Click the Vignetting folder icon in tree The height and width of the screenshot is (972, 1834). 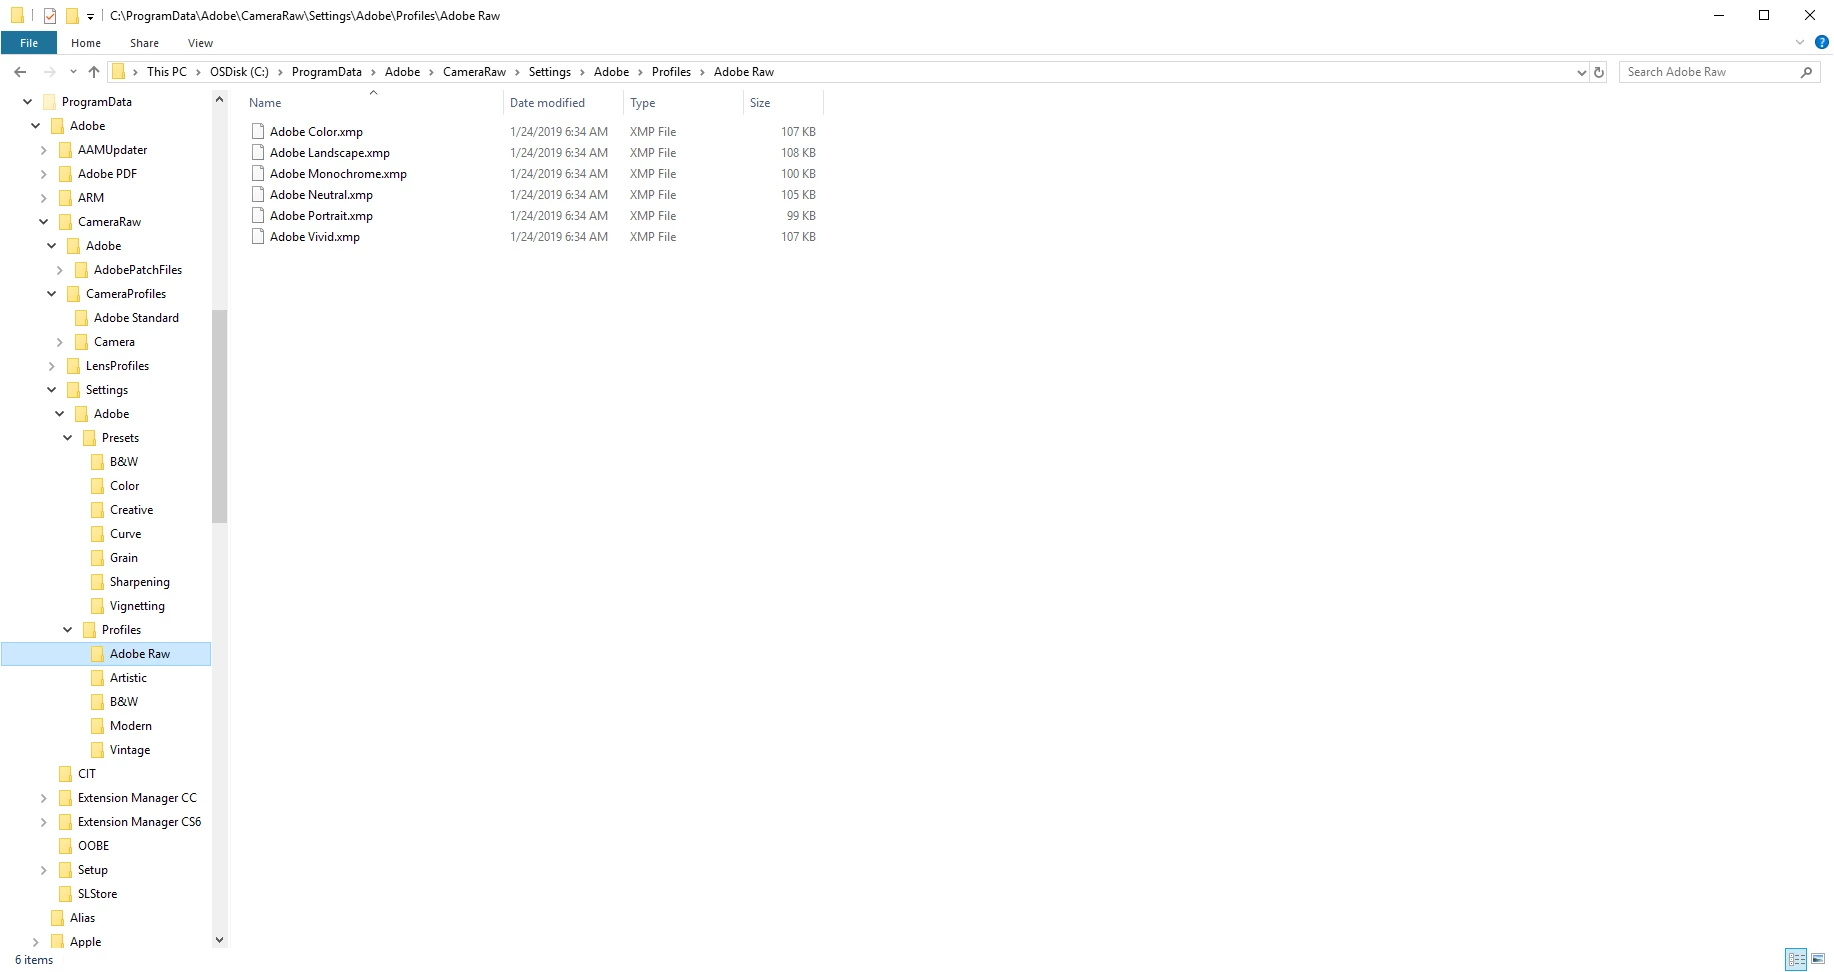click(97, 606)
